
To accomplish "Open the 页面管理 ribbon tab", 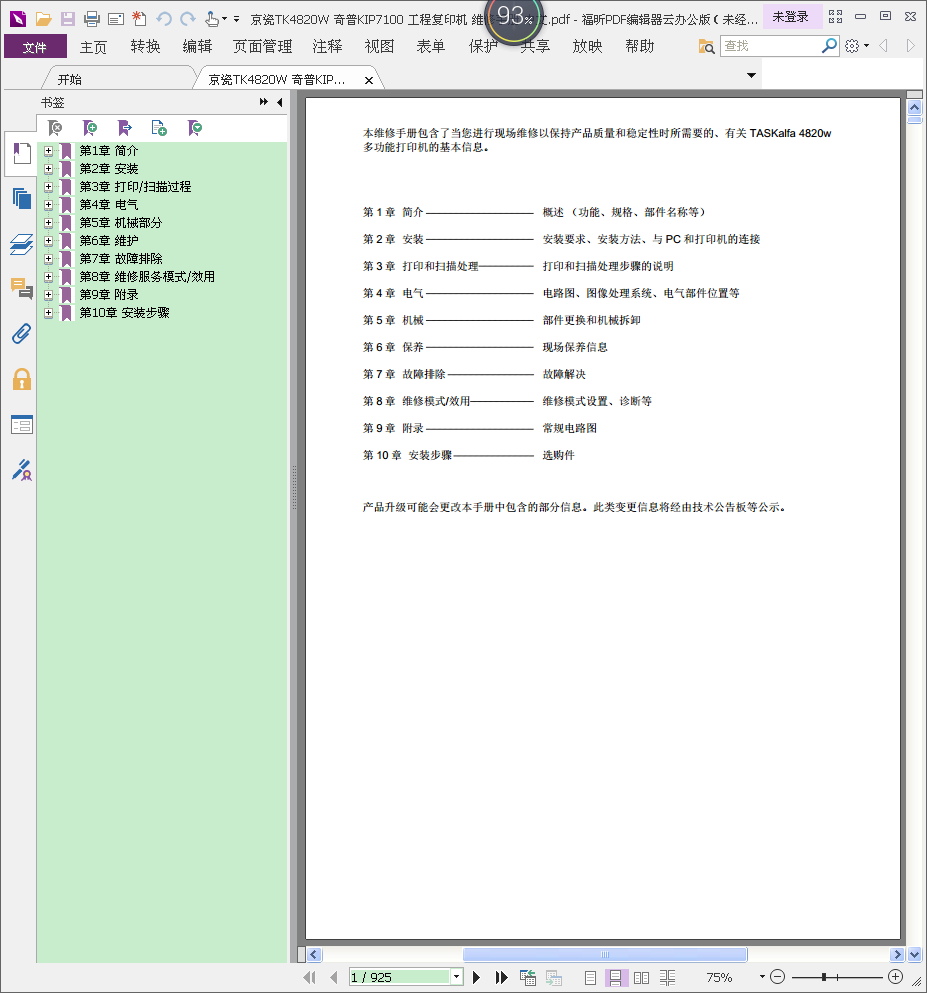I will coord(262,46).
